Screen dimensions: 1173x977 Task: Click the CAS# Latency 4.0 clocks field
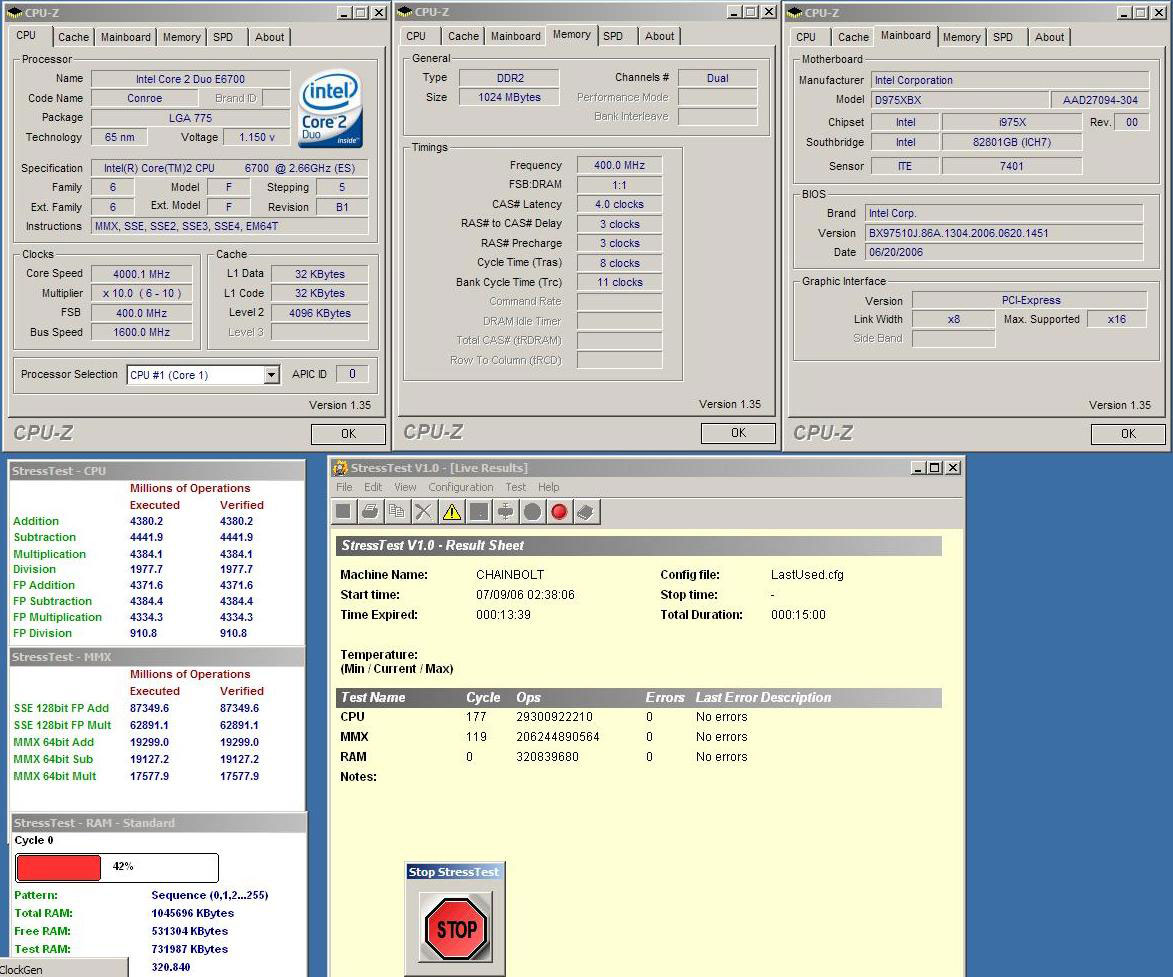tap(619, 204)
